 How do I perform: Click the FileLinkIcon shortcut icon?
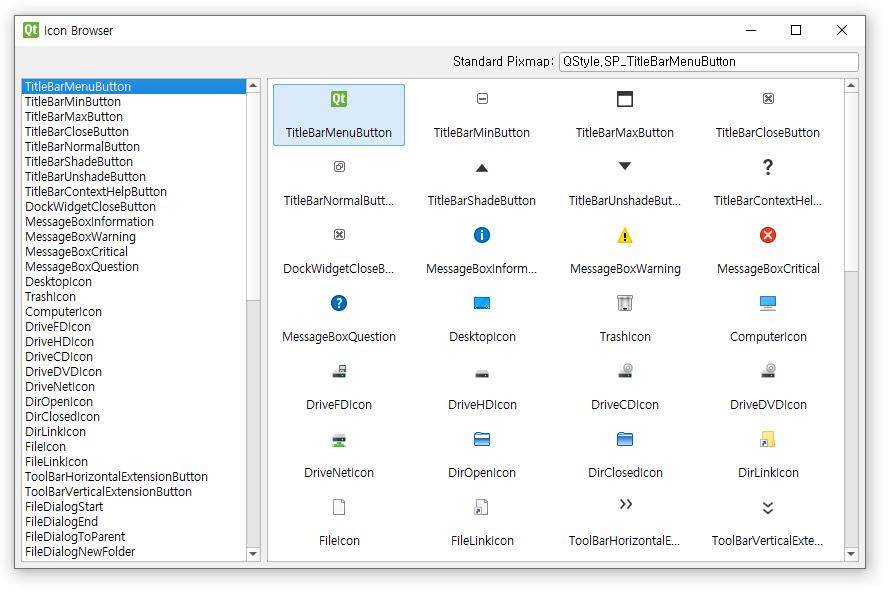(482, 507)
